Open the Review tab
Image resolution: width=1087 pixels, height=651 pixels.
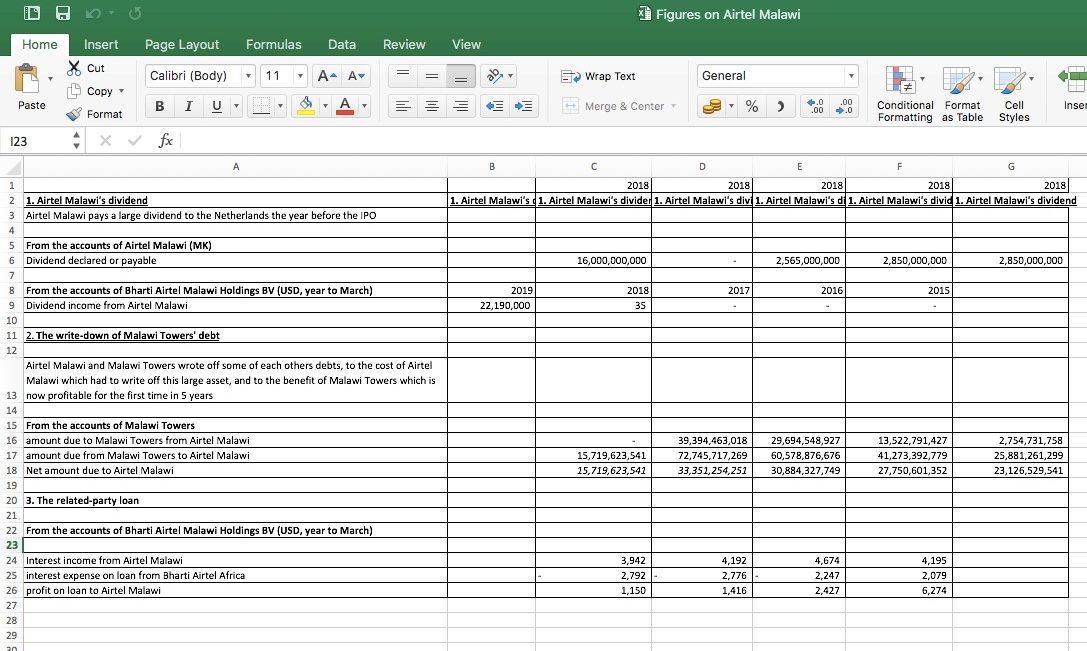point(404,44)
